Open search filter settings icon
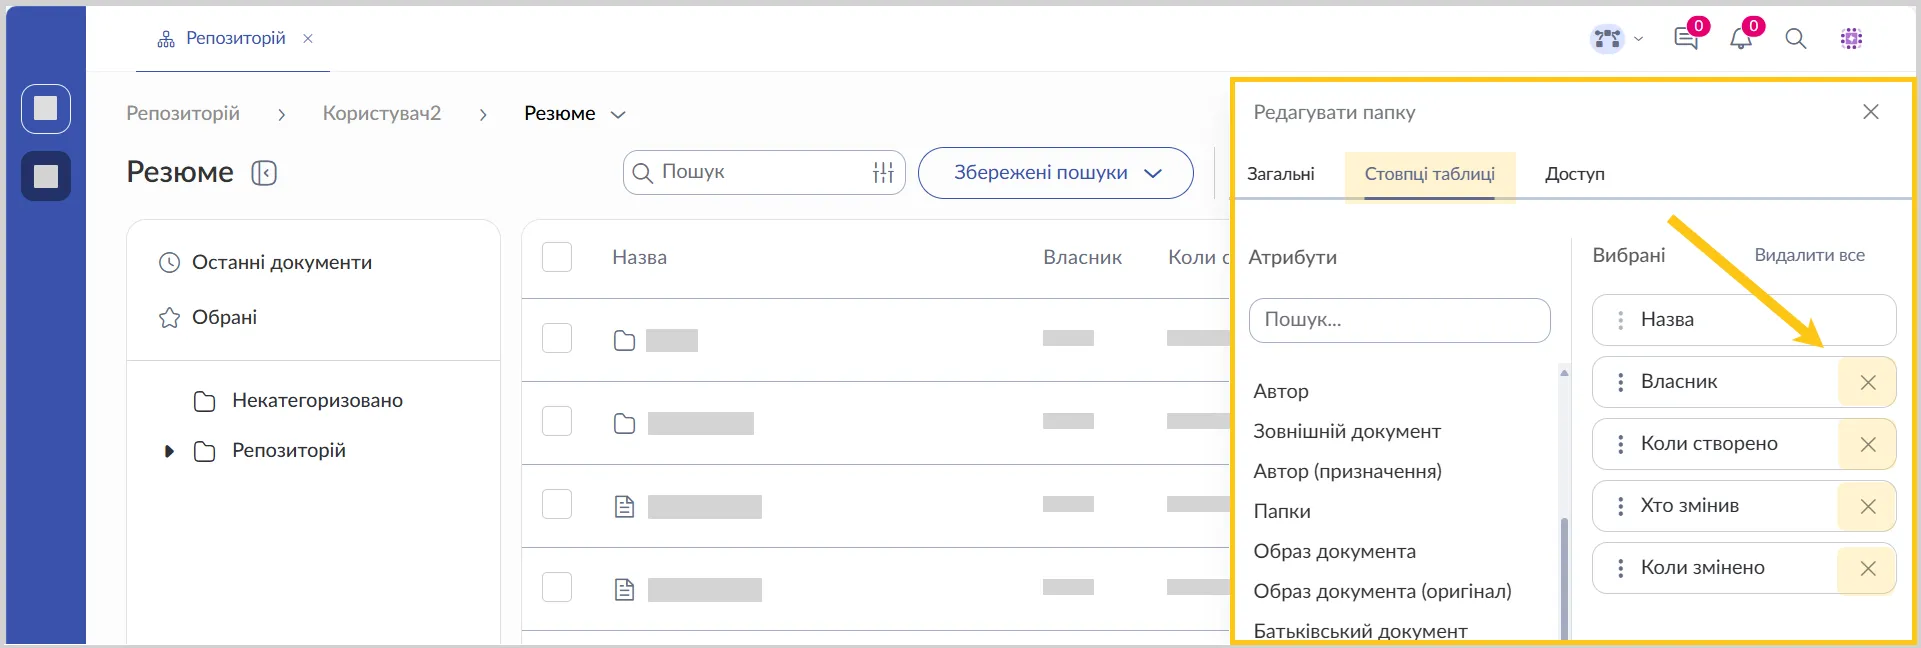This screenshot has width=1921, height=648. tap(883, 173)
